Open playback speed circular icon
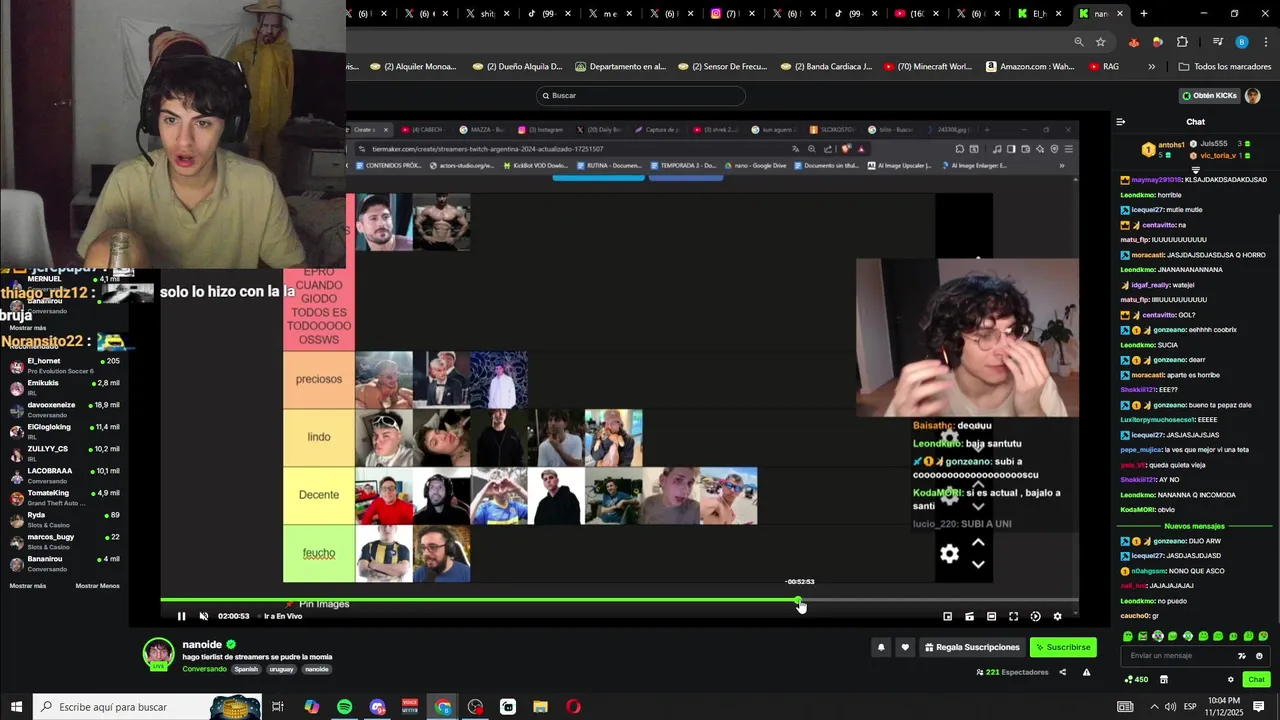1280x720 pixels. [1035, 616]
